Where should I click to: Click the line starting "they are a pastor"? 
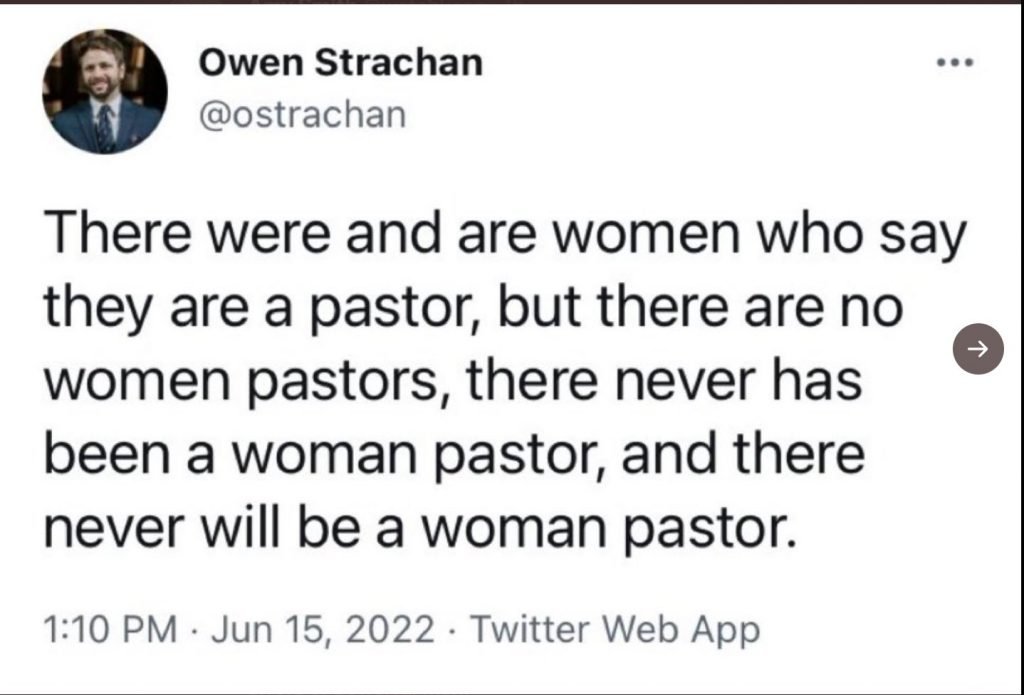(x=473, y=309)
